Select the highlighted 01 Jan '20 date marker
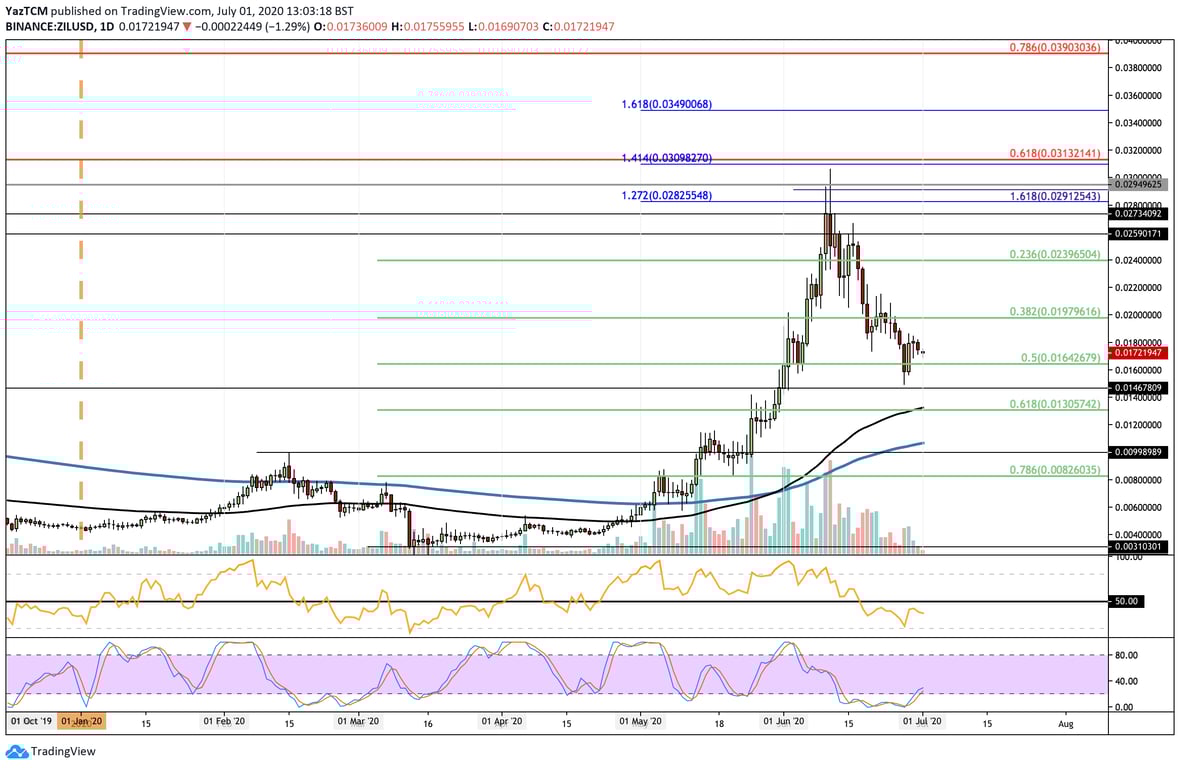The width and height of the screenshot is (1180, 768). coord(79,720)
